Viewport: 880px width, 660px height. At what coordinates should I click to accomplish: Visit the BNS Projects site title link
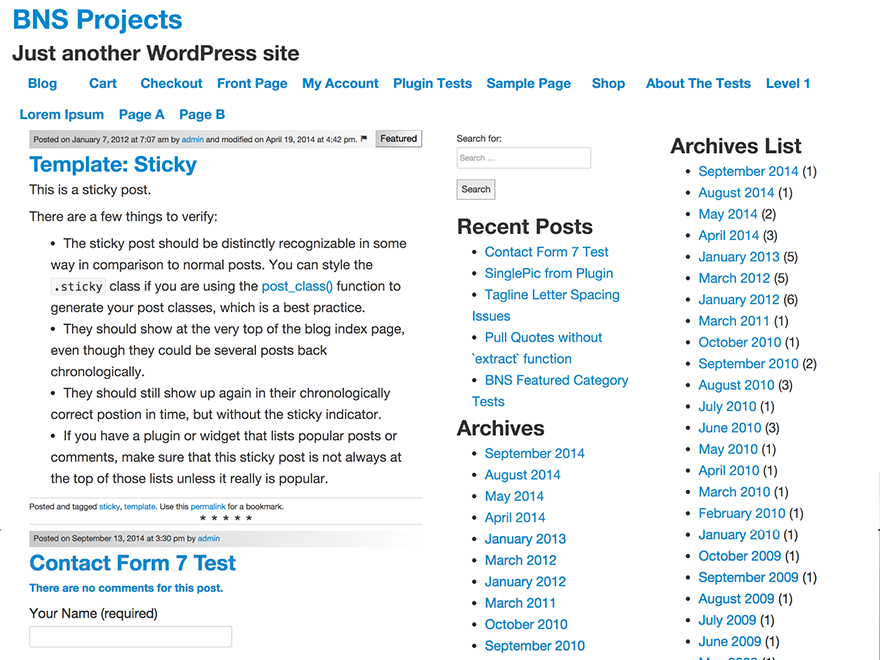coord(97,19)
